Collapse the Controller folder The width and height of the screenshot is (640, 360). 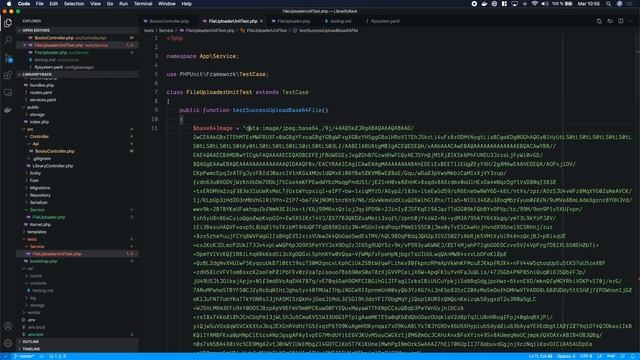(x=39, y=137)
